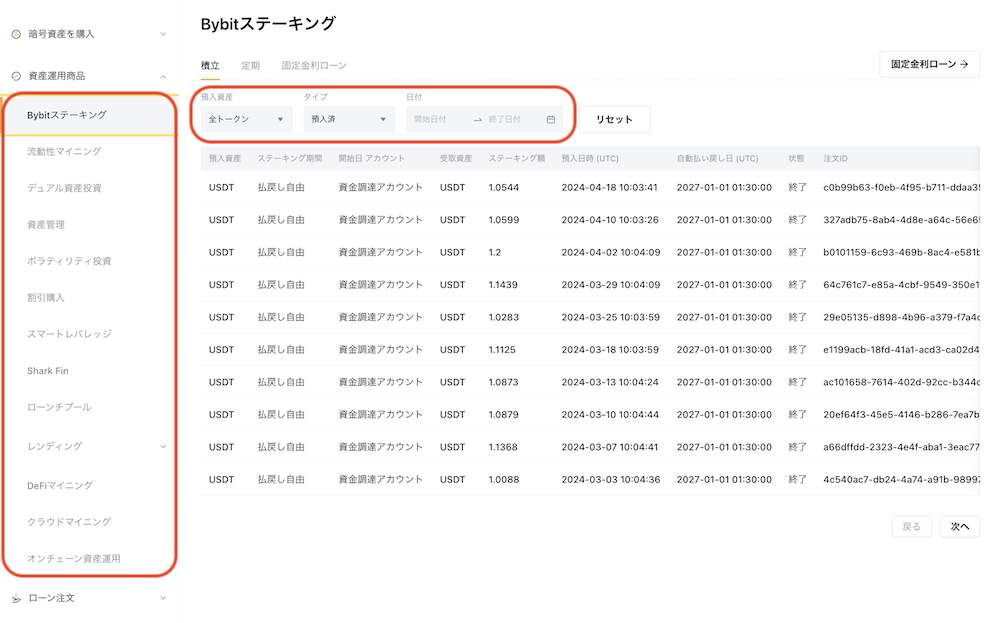Viewport: 1000px width, 623px height.
Task: Open オンチェーン資産運用 in sidebar
Action: point(74,559)
